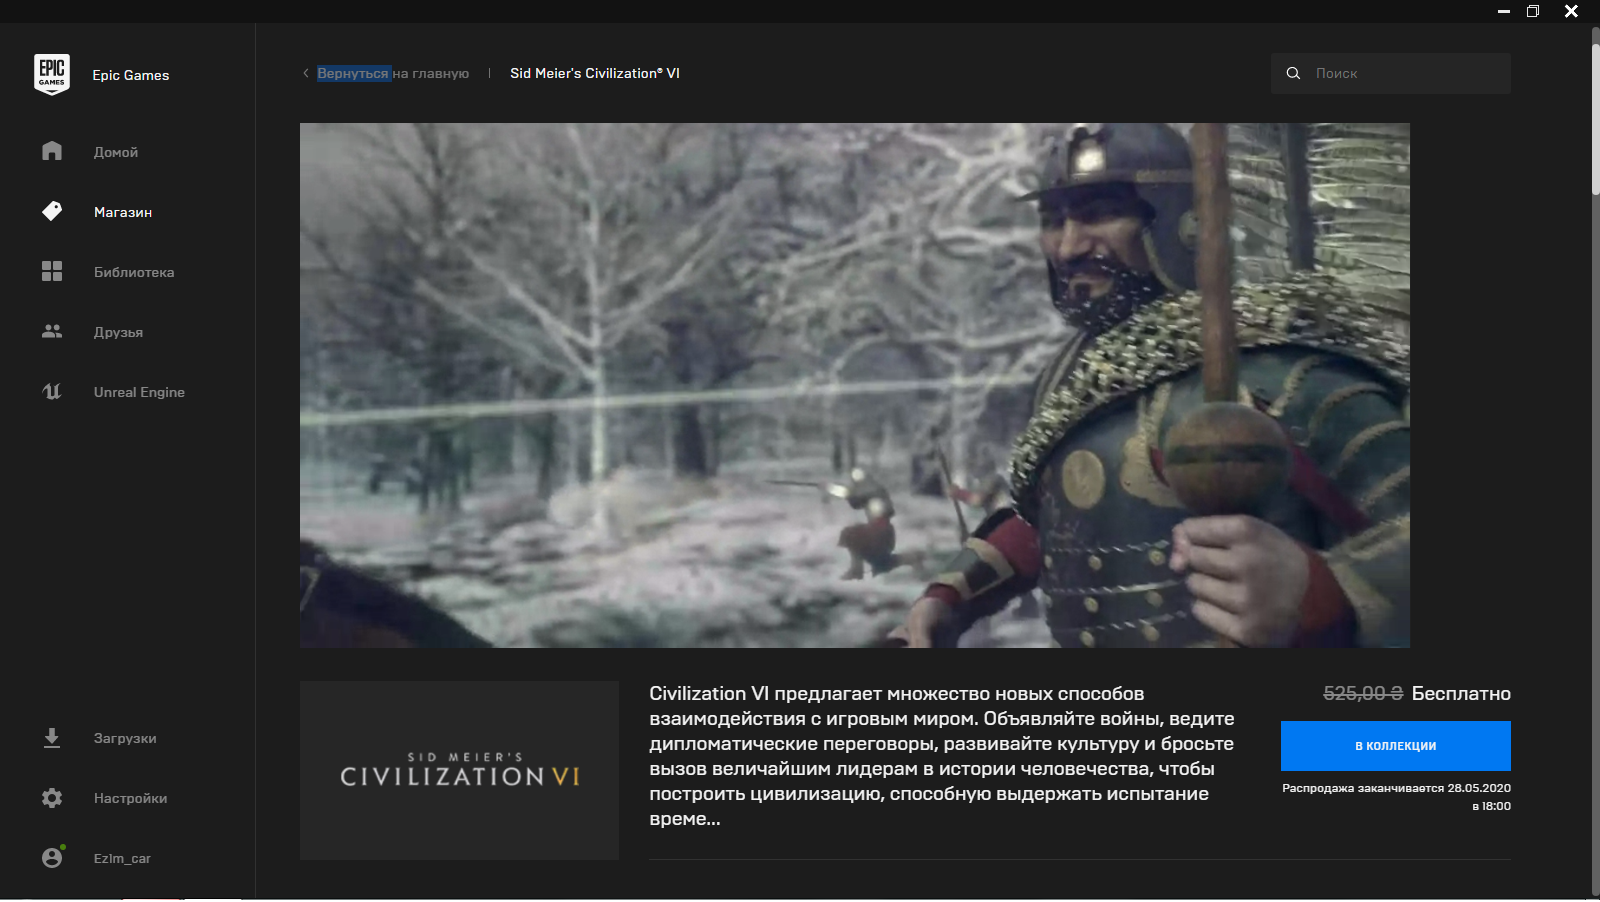The width and height of the screenshot is (1600, 902).
Task: Close the Epic Games launcher window
Action: 1572,11
